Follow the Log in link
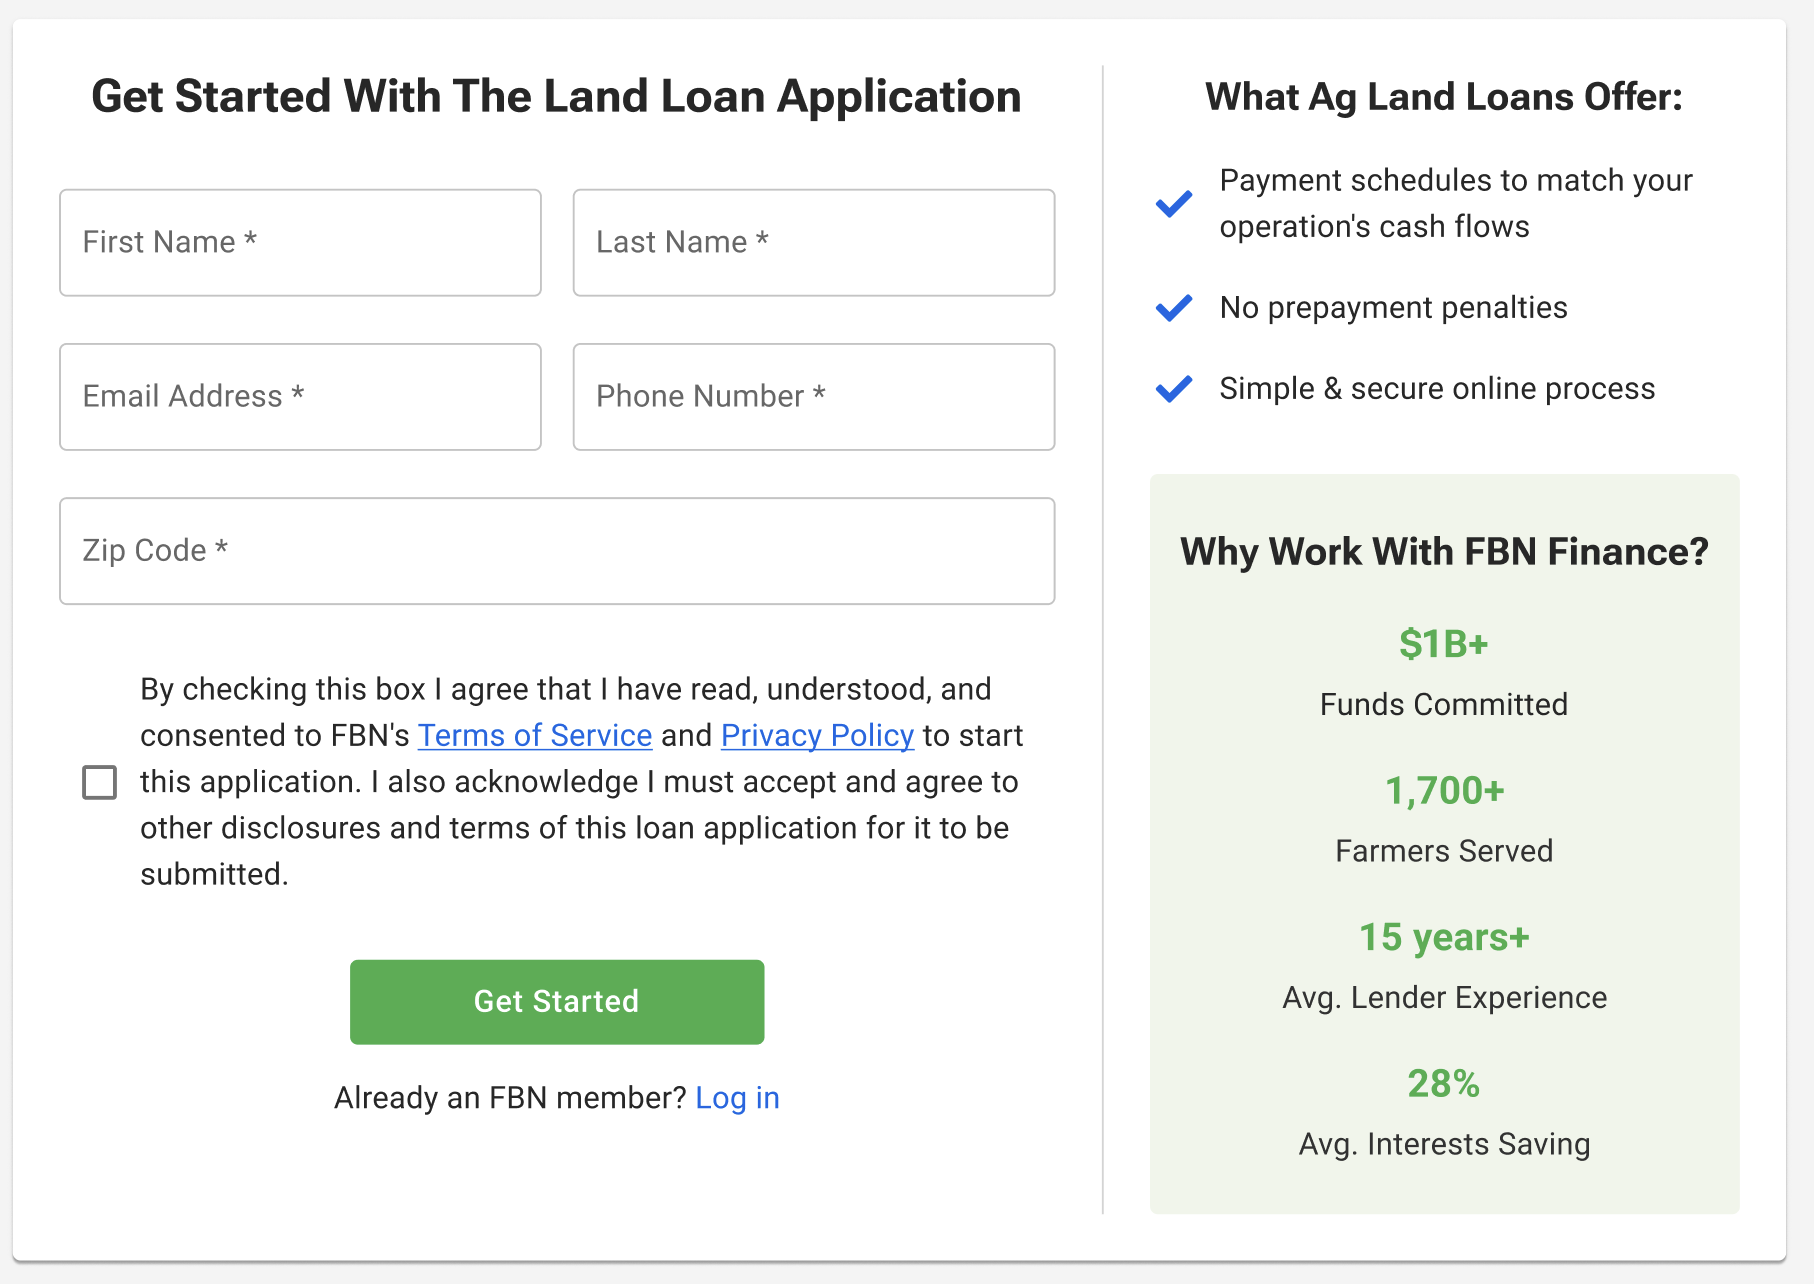 pyautogui.click(x=737, y=1098)
